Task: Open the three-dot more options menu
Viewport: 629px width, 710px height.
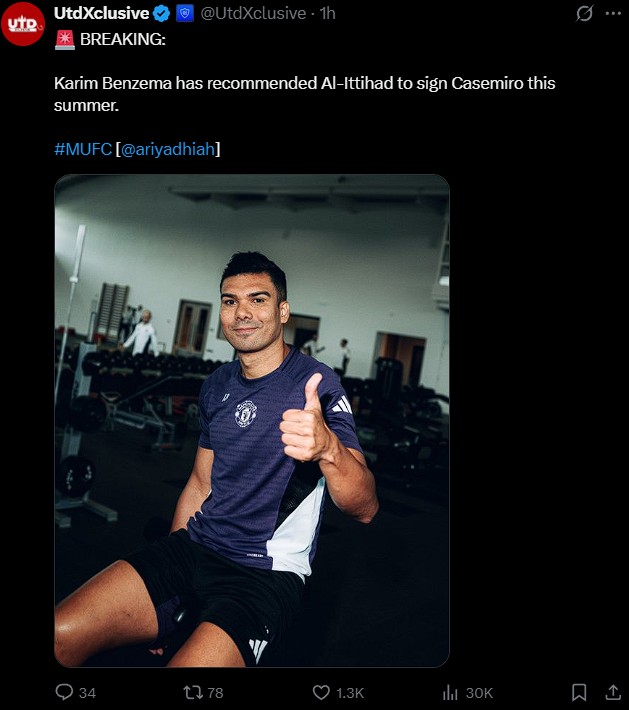Action: click(x=613, y=13)
